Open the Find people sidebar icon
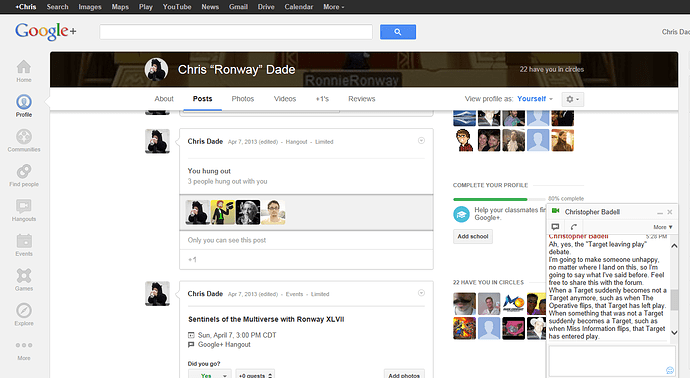The image size is (690, 378). [x=24, y=175]
